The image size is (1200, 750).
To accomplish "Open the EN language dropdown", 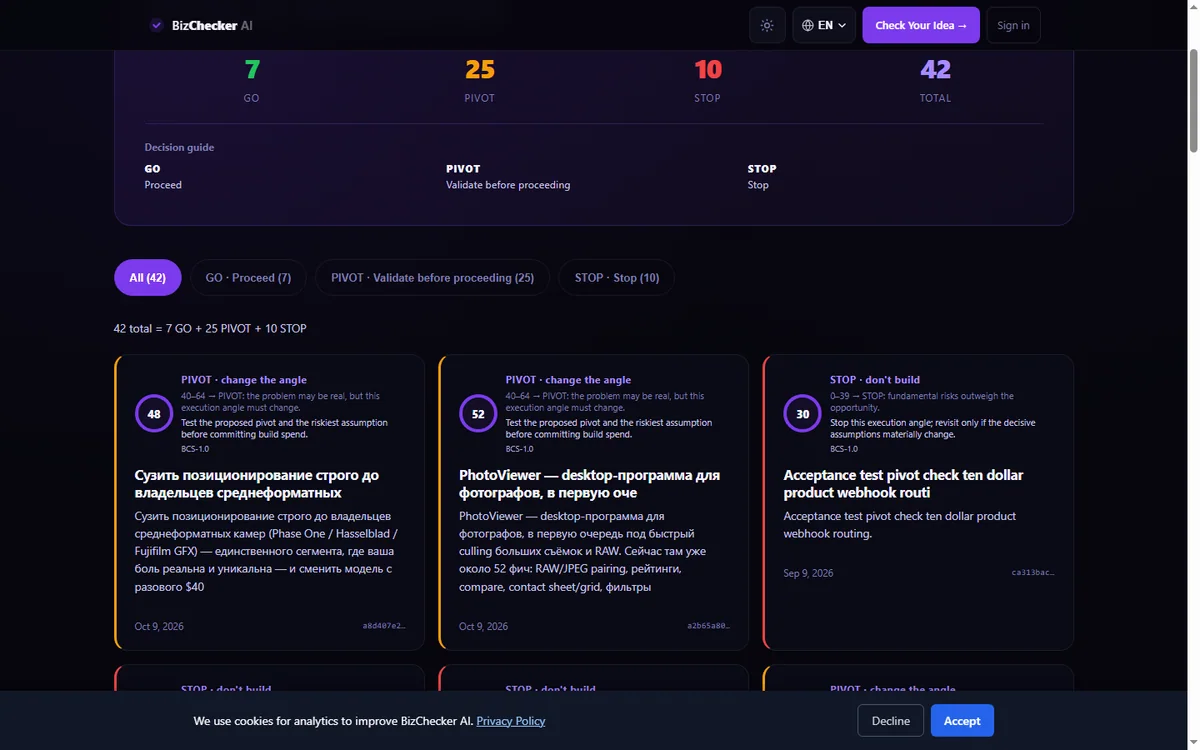I will [824, 25].
